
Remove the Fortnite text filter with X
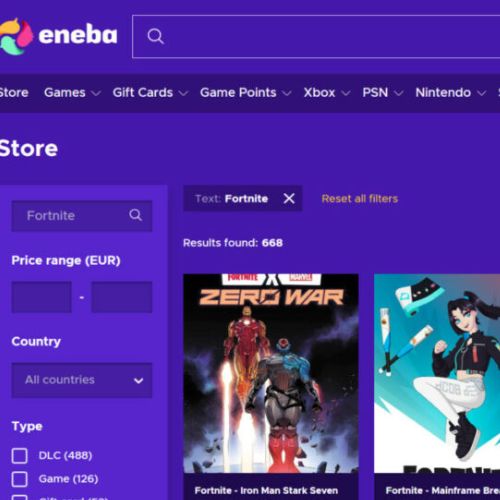pyautogui.click(x=289, y=199)
